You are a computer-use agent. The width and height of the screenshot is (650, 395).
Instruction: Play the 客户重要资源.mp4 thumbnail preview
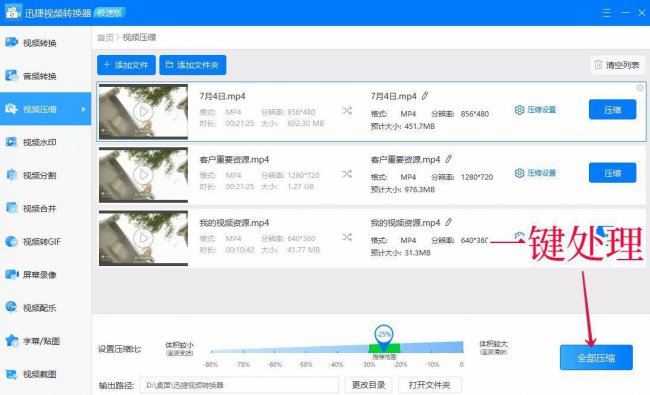pos(143,175)
